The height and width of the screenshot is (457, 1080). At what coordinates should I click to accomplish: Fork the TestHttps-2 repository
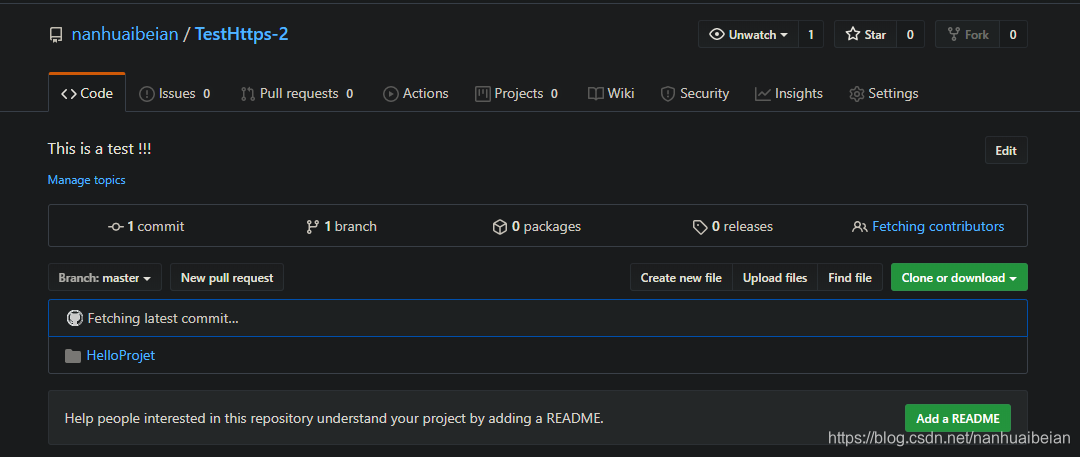[x=968, y=34]
